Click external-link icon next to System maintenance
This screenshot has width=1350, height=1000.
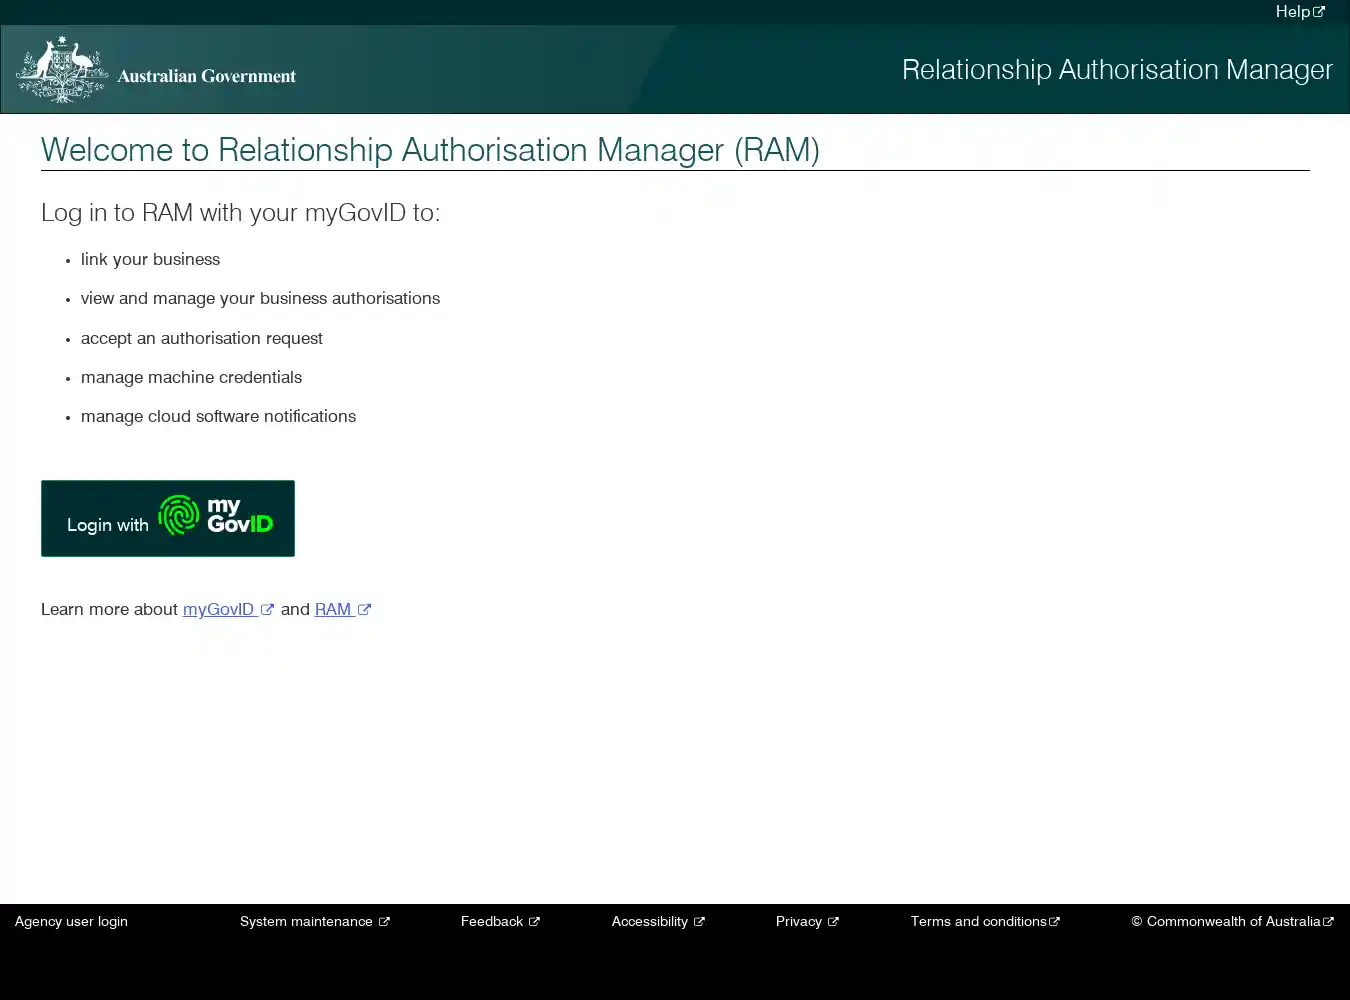pyautogui.click(x=384, y=922)
